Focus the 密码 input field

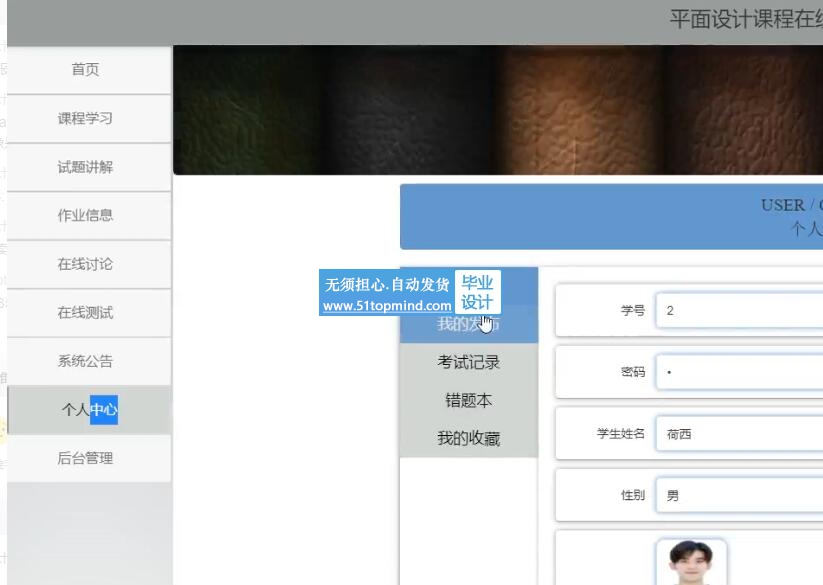pyautogui.click(x=740, y=372)
